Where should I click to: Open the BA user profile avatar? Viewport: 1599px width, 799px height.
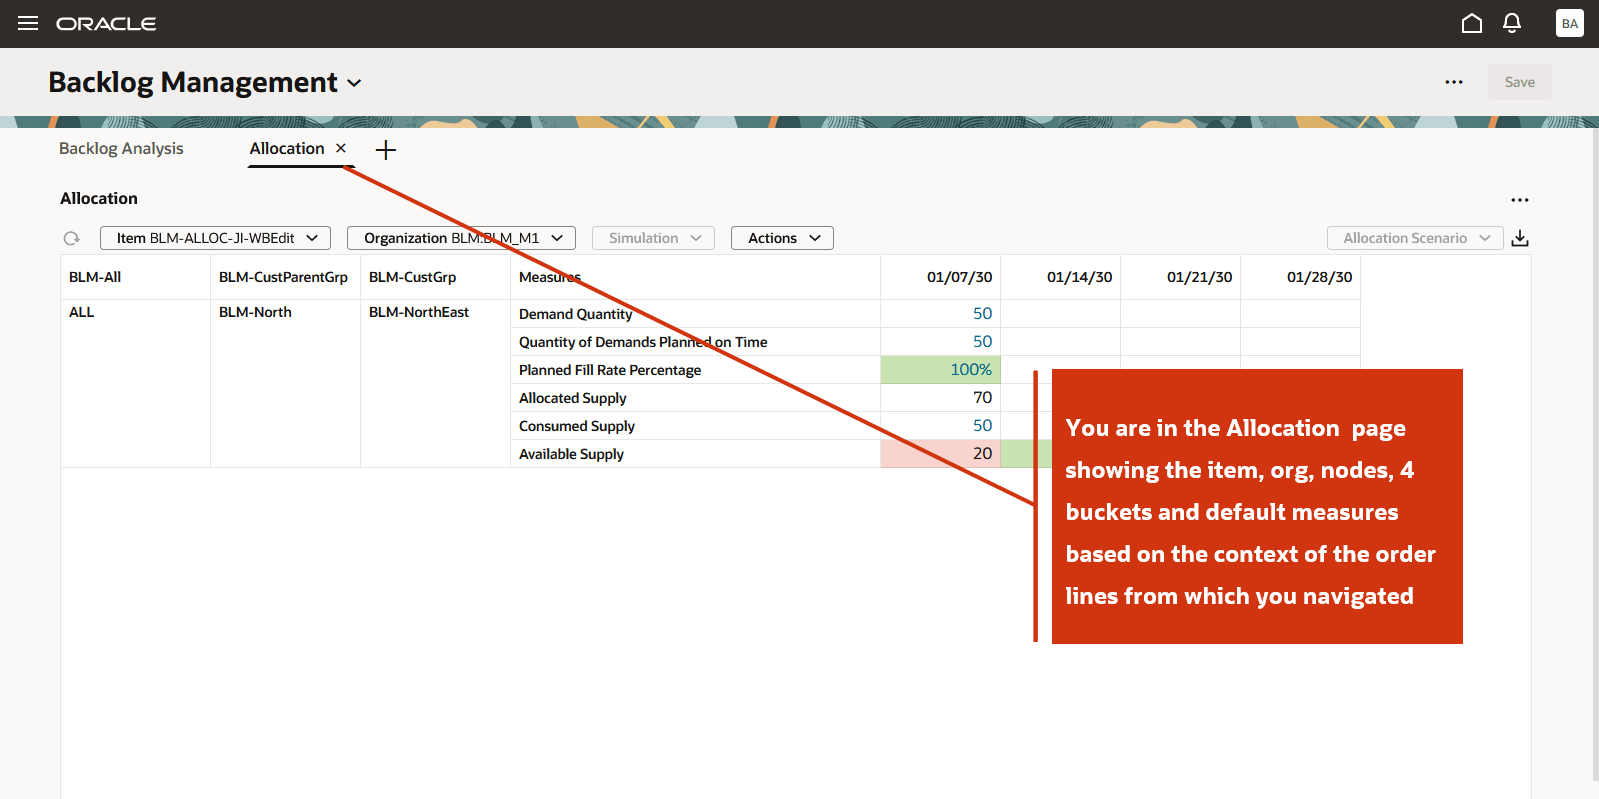coord(1570,23)
